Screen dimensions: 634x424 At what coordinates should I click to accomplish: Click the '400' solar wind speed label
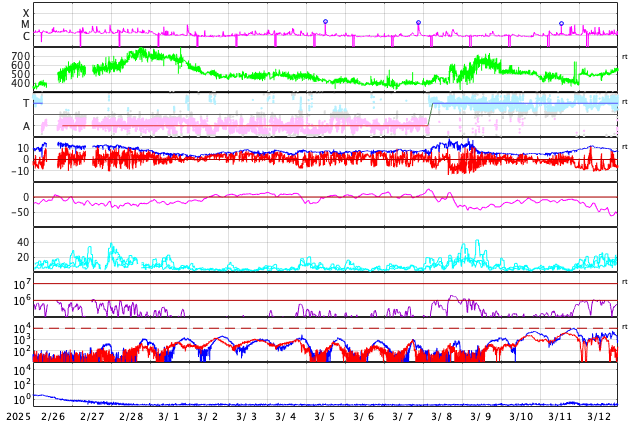21,83
